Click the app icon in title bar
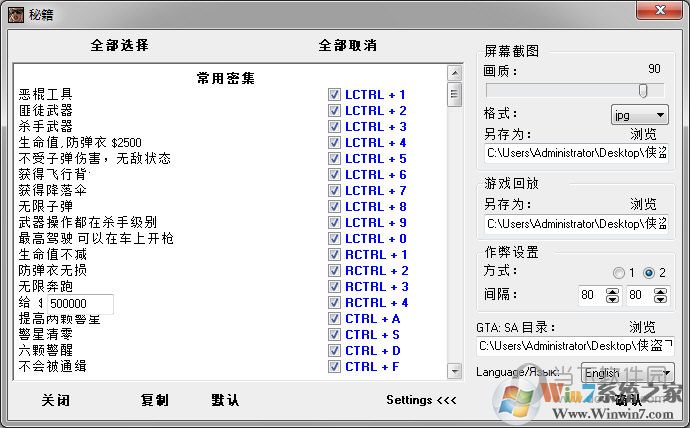This screenshot has width=690, height=428. click(16, 15)
